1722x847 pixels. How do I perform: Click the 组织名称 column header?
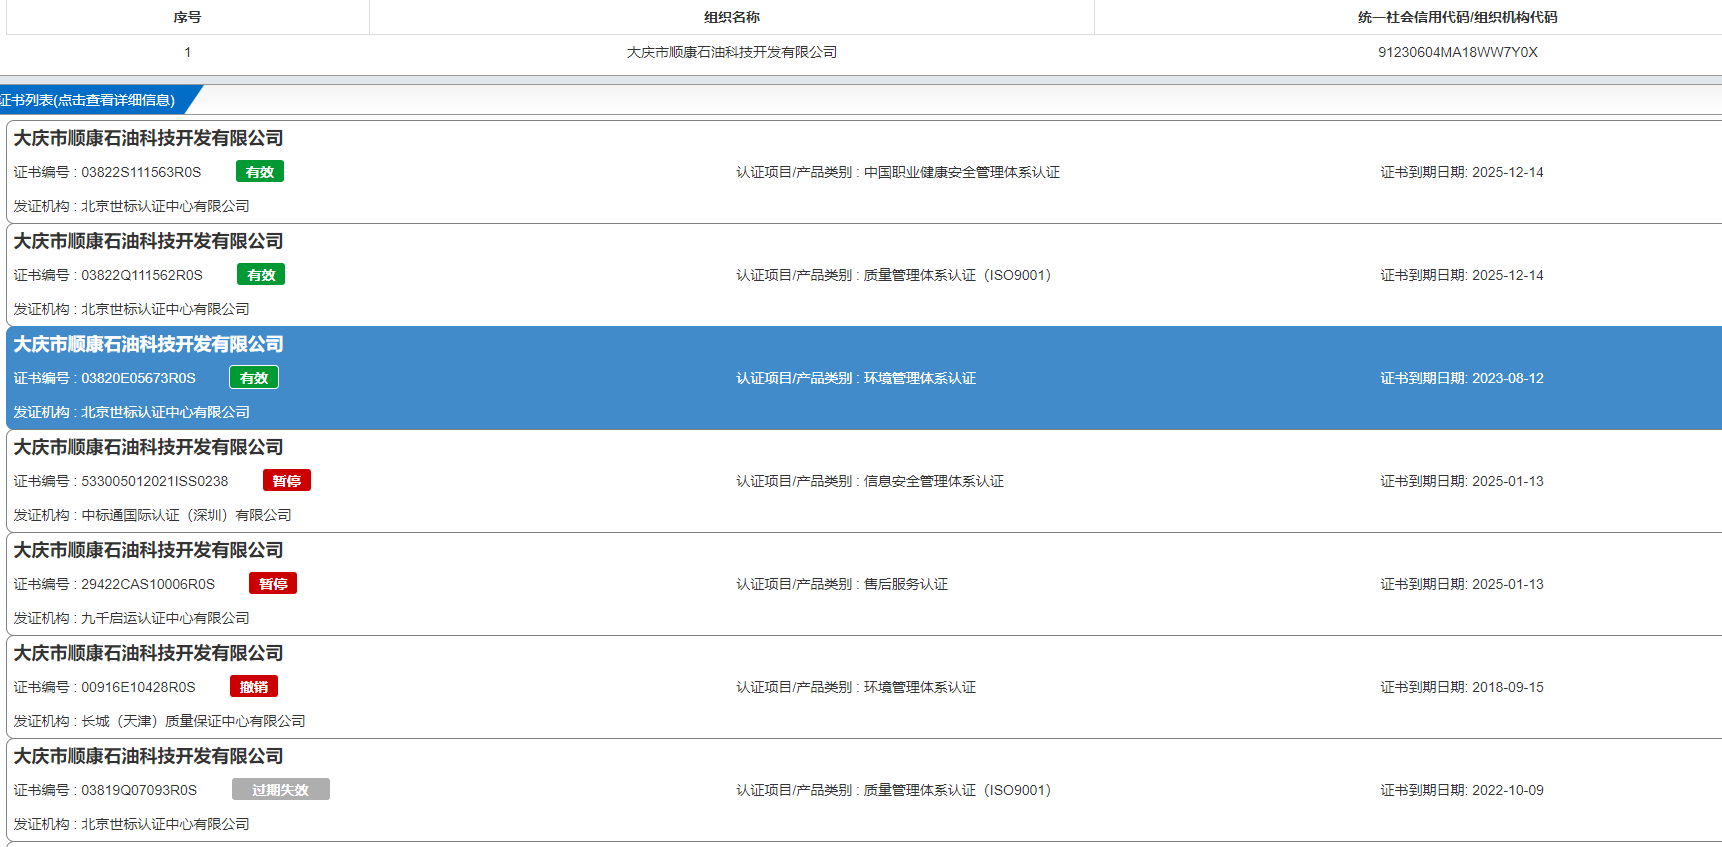click(x=732, y=17)
